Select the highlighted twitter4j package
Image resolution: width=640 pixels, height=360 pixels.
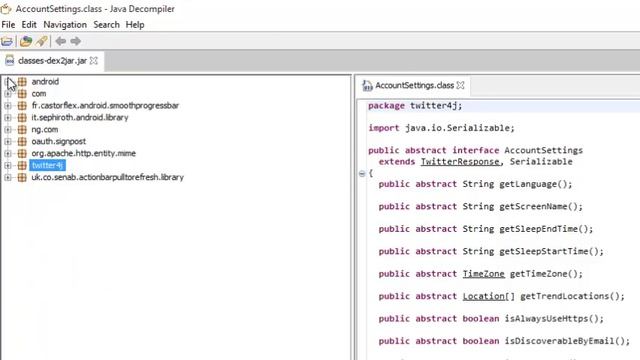[x=47, y=165]
